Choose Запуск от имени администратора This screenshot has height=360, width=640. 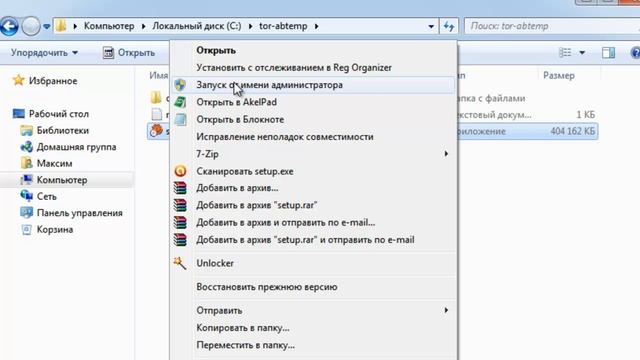pyautogui.click(x=314, y=85)
